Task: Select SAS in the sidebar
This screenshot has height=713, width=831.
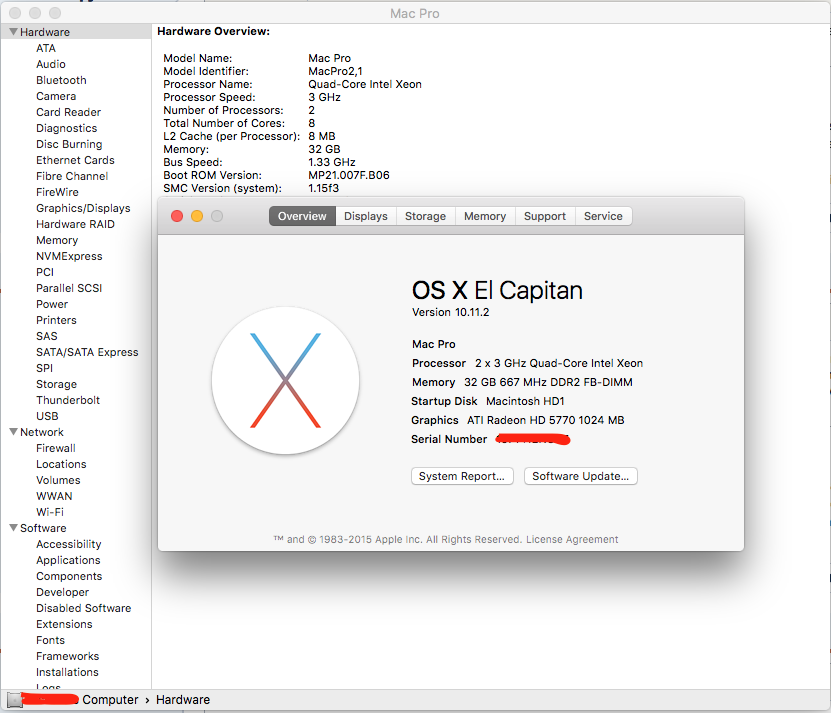Action: pyautogui.click(x=47, y=336)
